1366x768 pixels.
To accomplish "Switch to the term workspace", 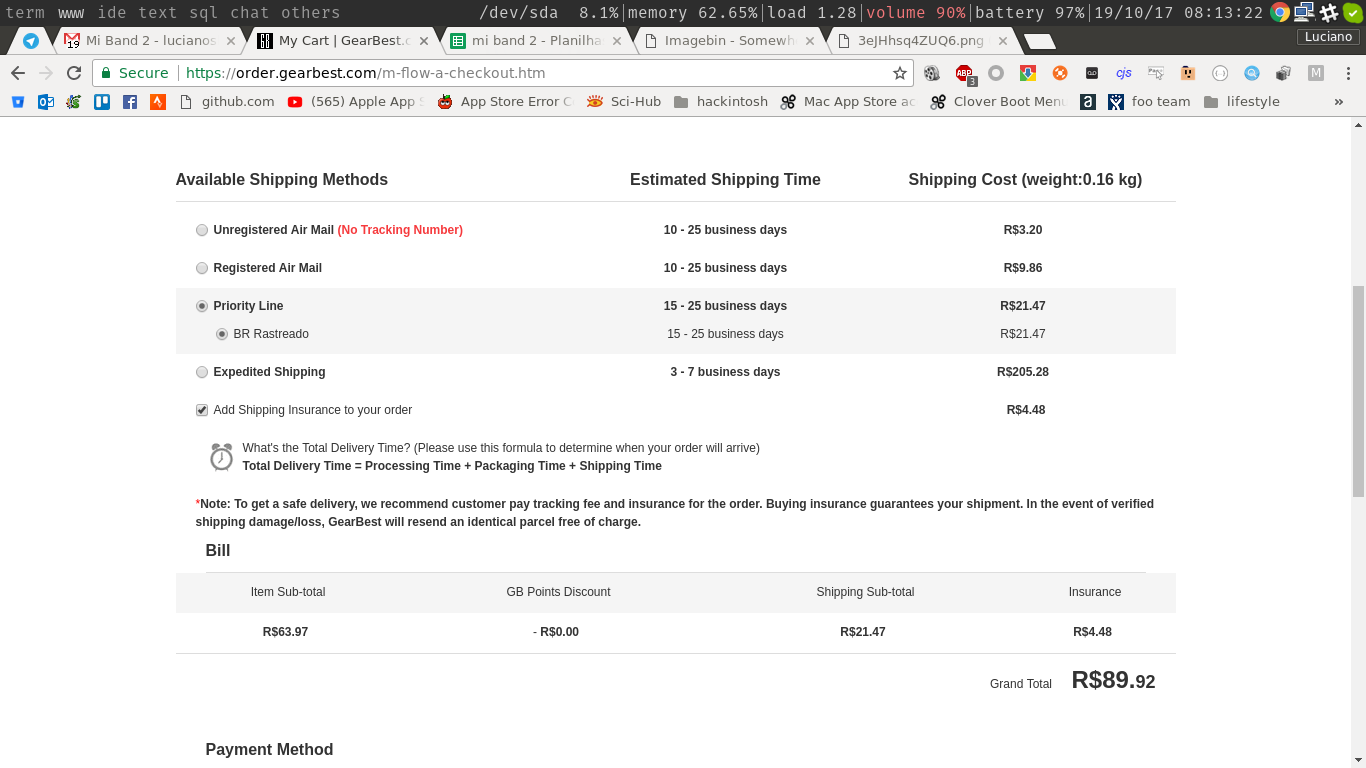I will 25,13.
